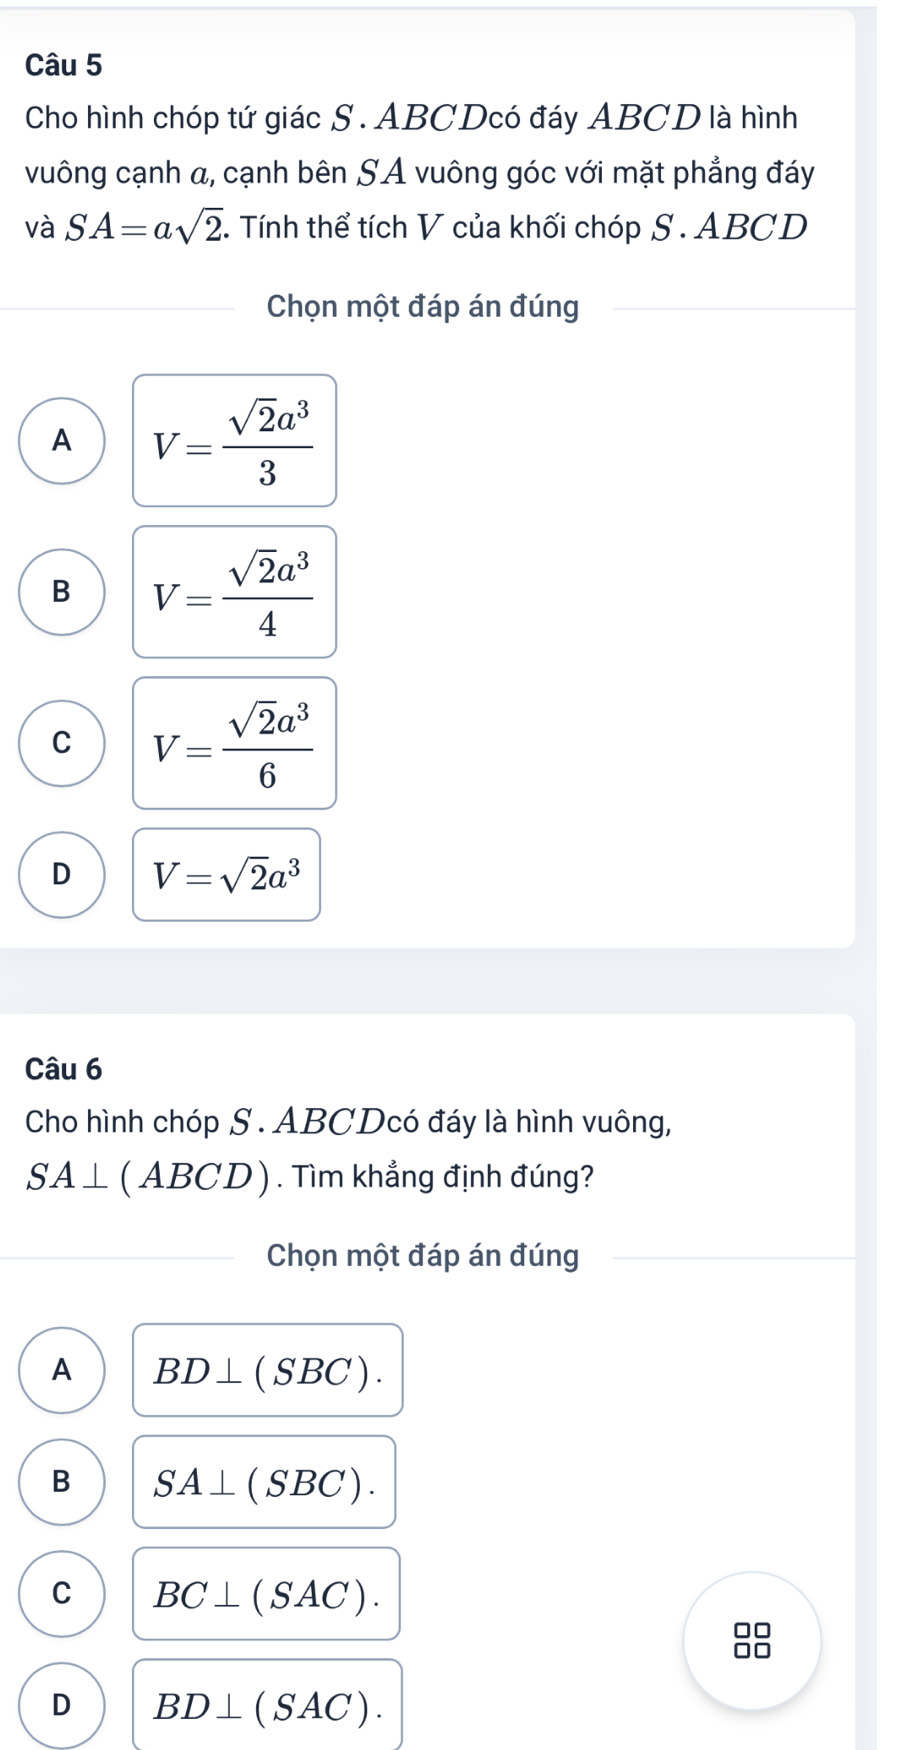Choose radio circle B for Câu 6
The image size is (903, 1750).
pyautogui.click(x=62, y=1482)
